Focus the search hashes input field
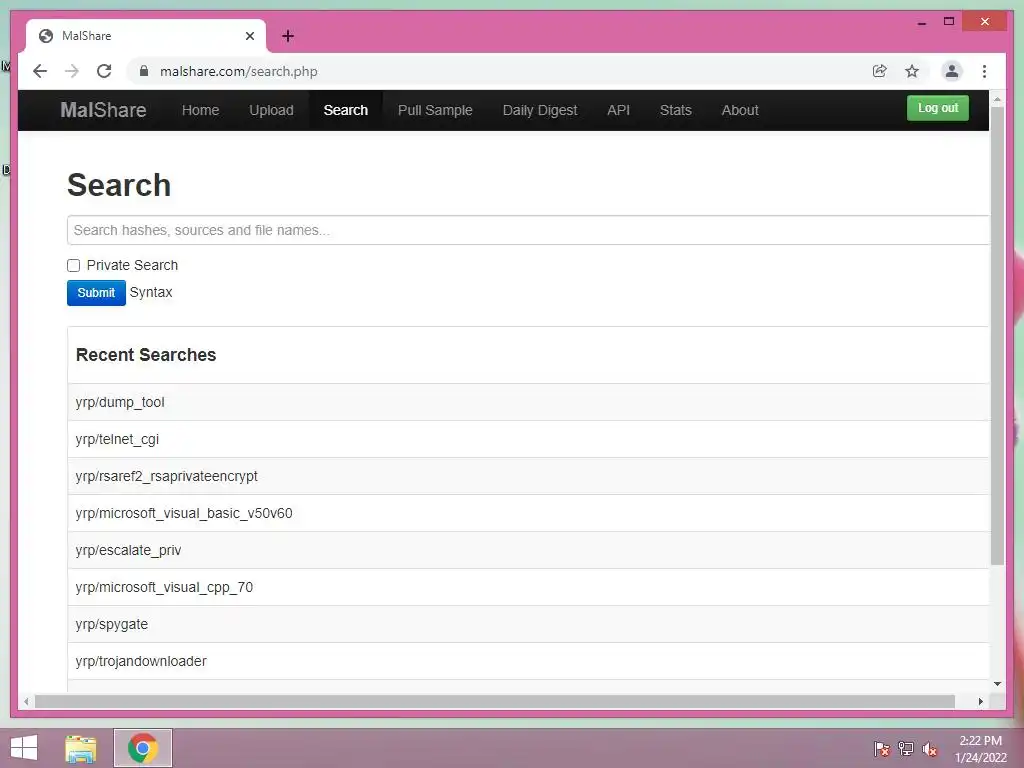This screenshot has height=768, width=1024. coord(528,230)
